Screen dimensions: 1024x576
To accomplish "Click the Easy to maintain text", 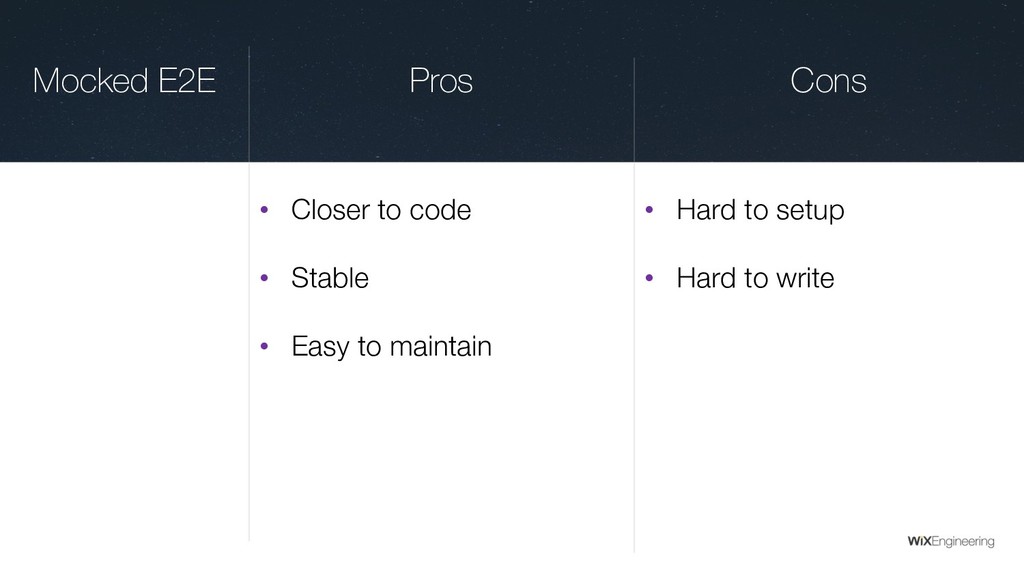I will tap(391, 347).
